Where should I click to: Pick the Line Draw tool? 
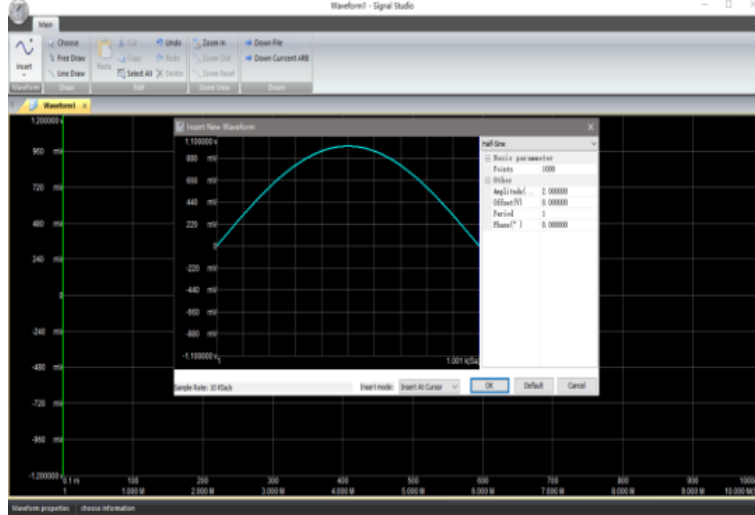click(68, 73)
